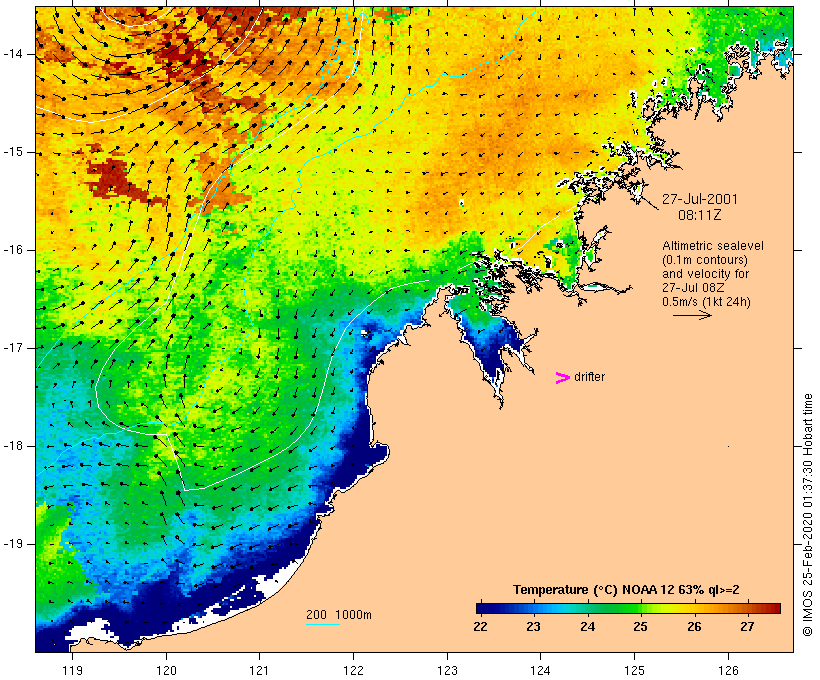820x680 pixels.
Task: Click latitude axis label '-19'
Action: [13, 544]
